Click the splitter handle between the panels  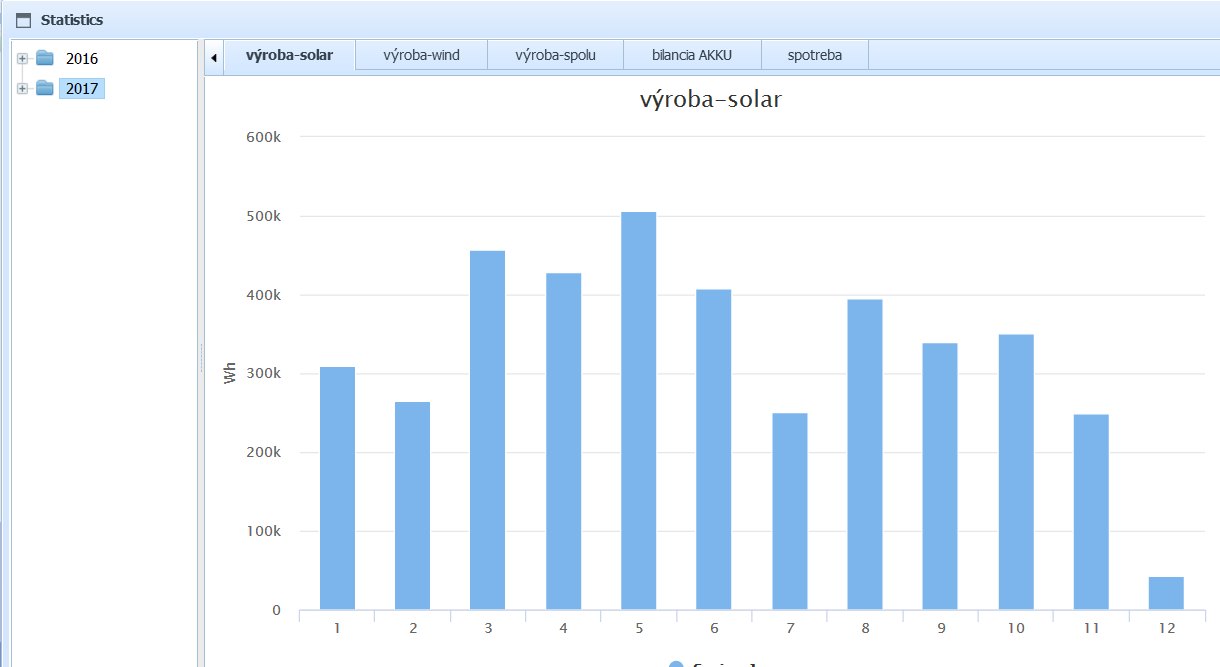pyautogui.click(x=201, y=355)
